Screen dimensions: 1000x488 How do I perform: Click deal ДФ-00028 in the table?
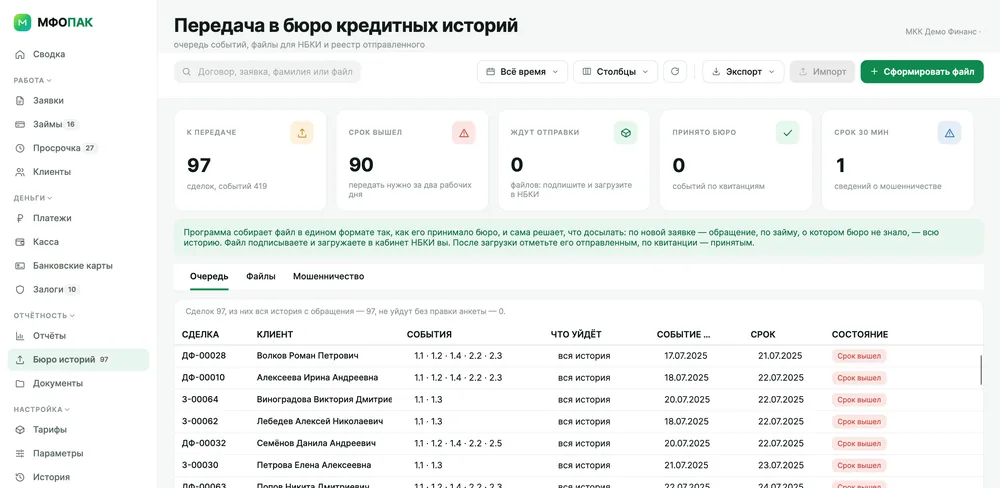203,355
